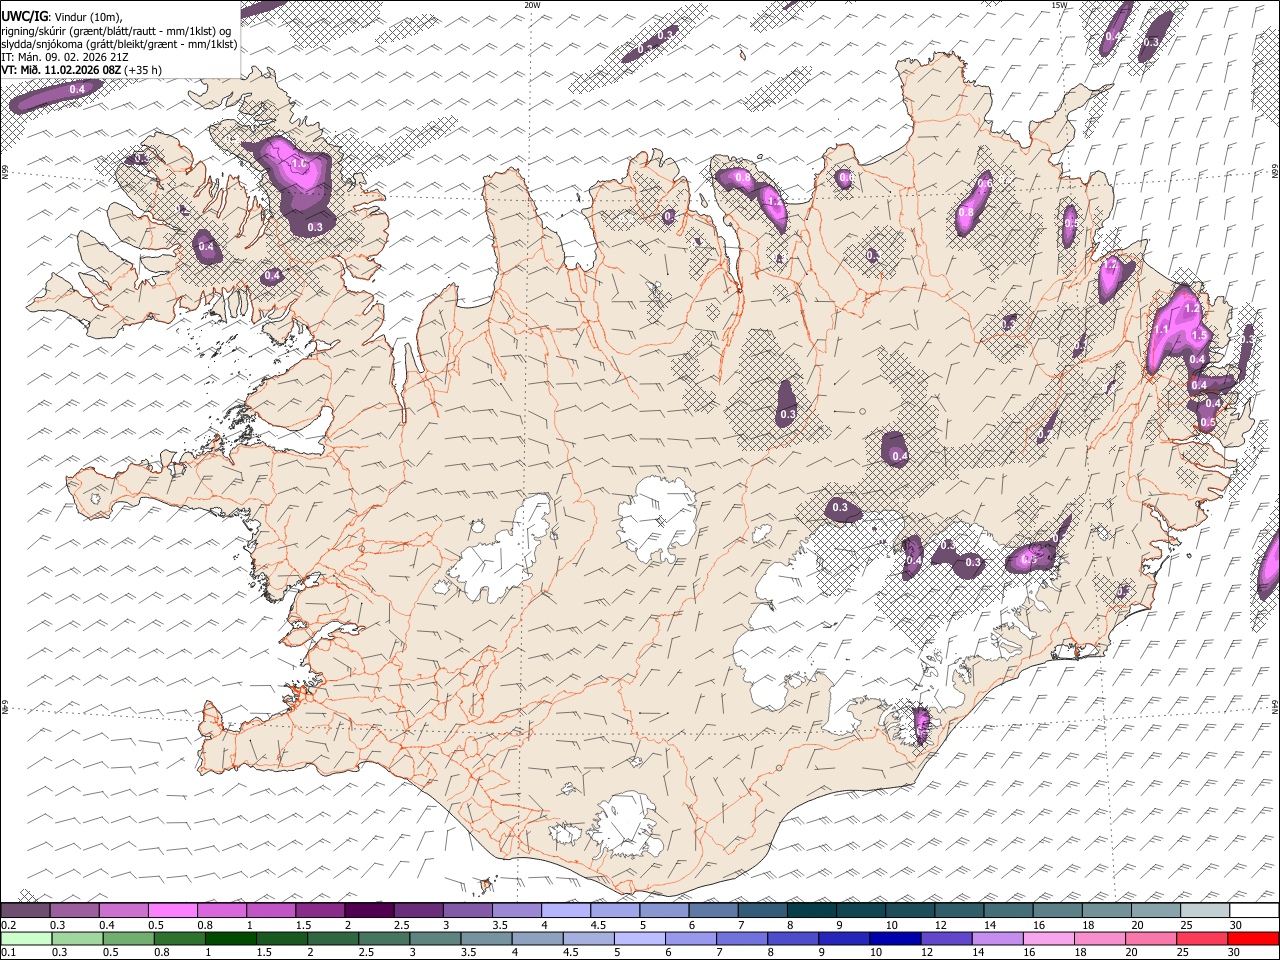Viewport: 1280px width, 960px height.
Task: Click the top scale swatch starting at 0.2
Action: (x=25, y=910)
